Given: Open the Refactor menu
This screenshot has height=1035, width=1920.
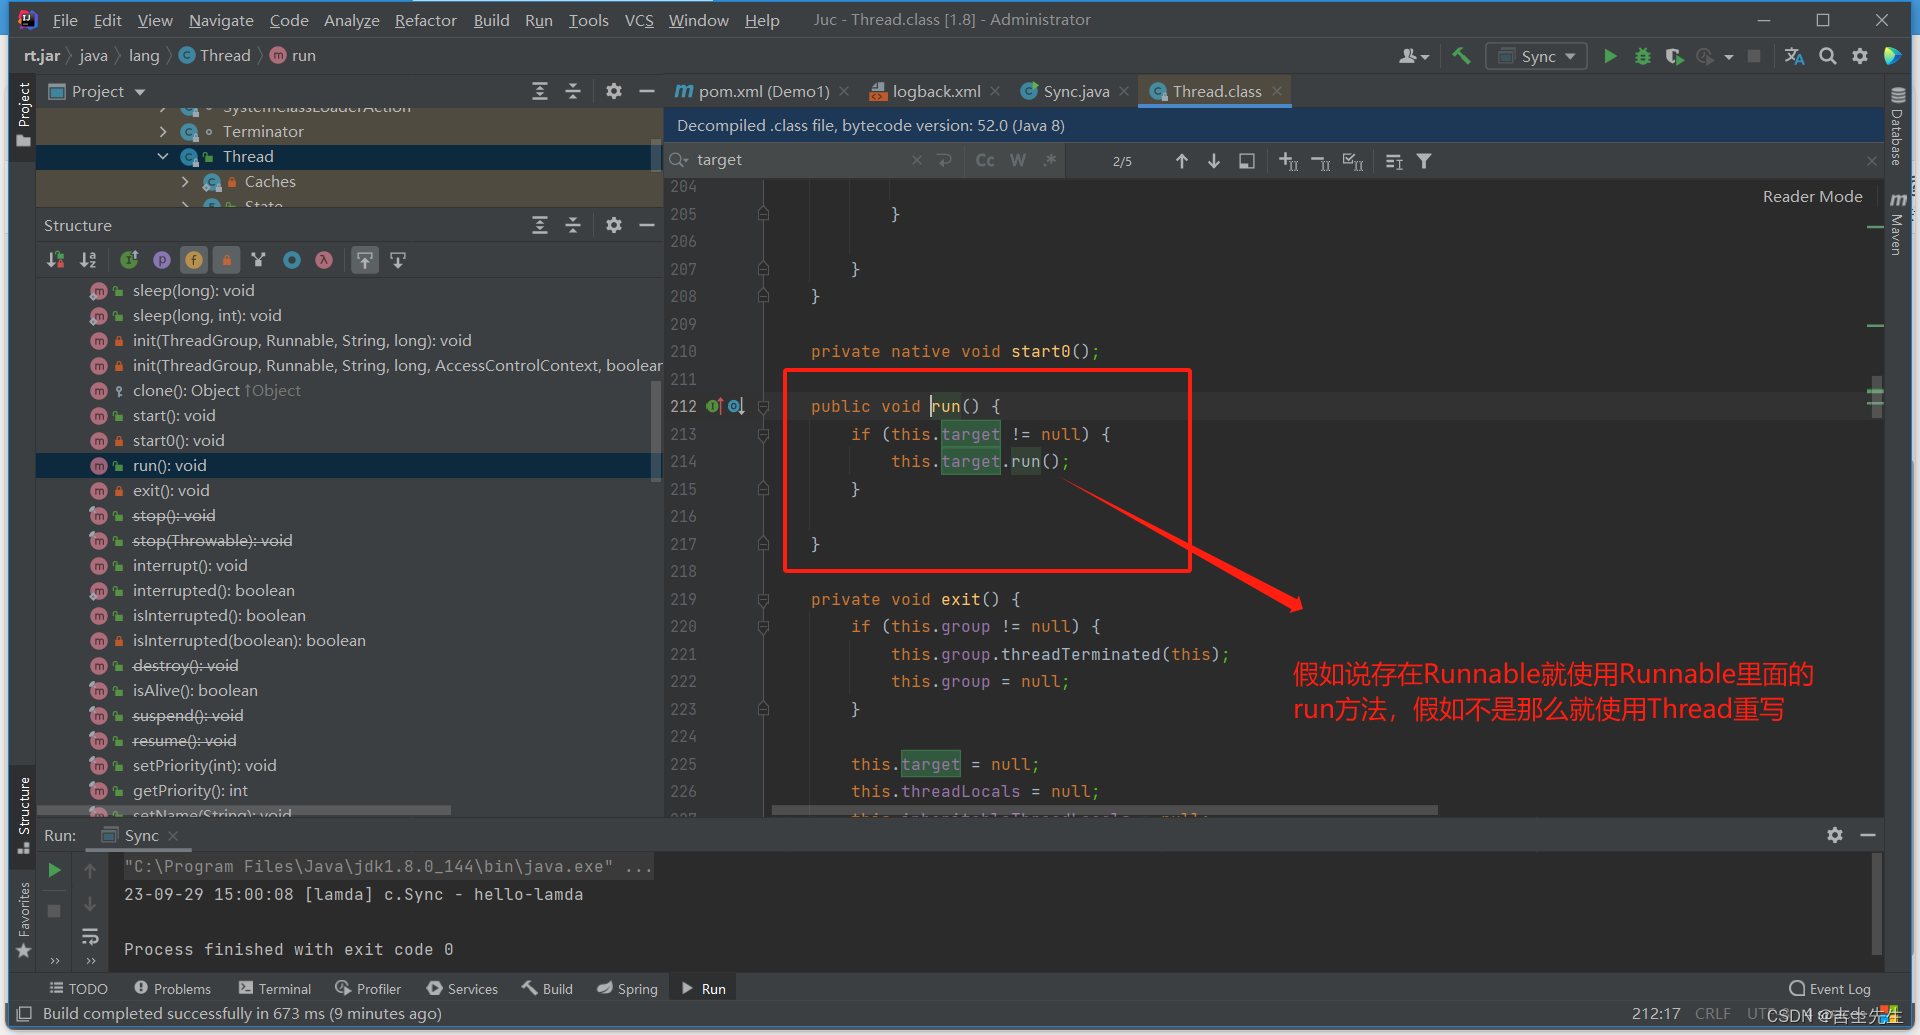Looking at the screenshot, I should click(x=425, y=20).
